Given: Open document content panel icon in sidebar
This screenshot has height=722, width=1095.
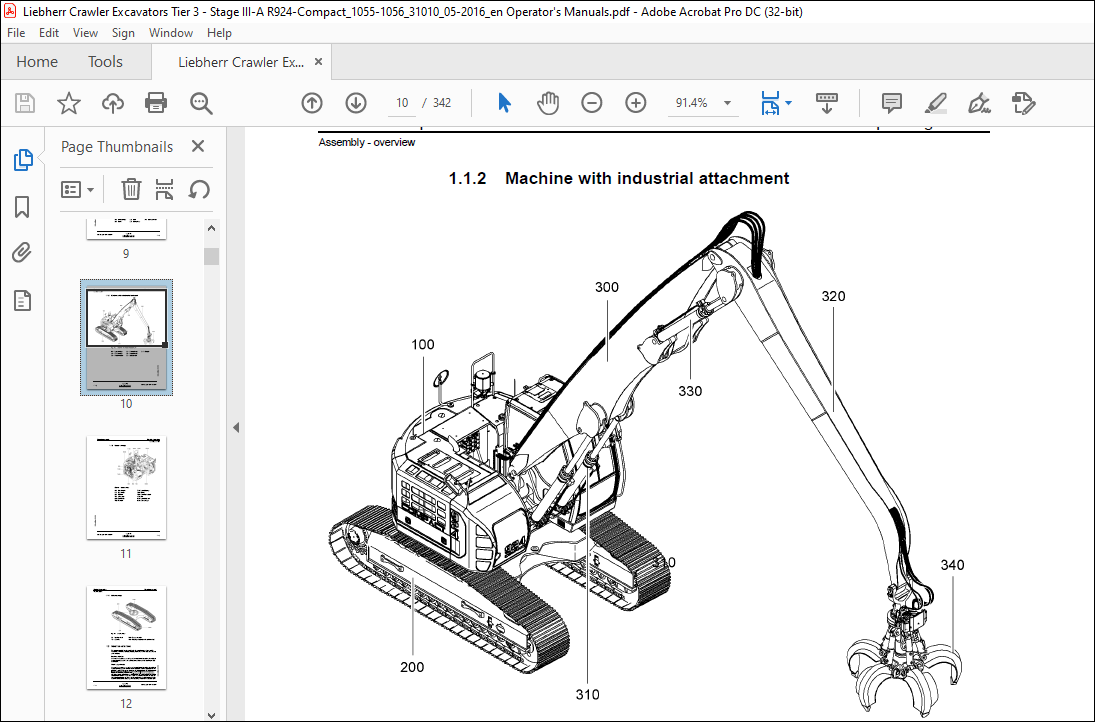Looking at the screenshot, I should (22, 301).
